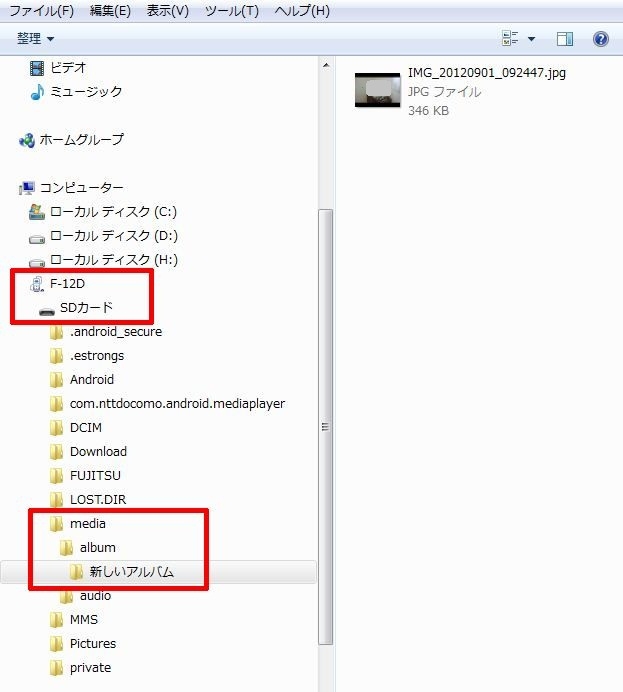Click the com.nttdocomo.android.mediaplayer folder icon
623x692 pixels.
(x=56, y=404)
